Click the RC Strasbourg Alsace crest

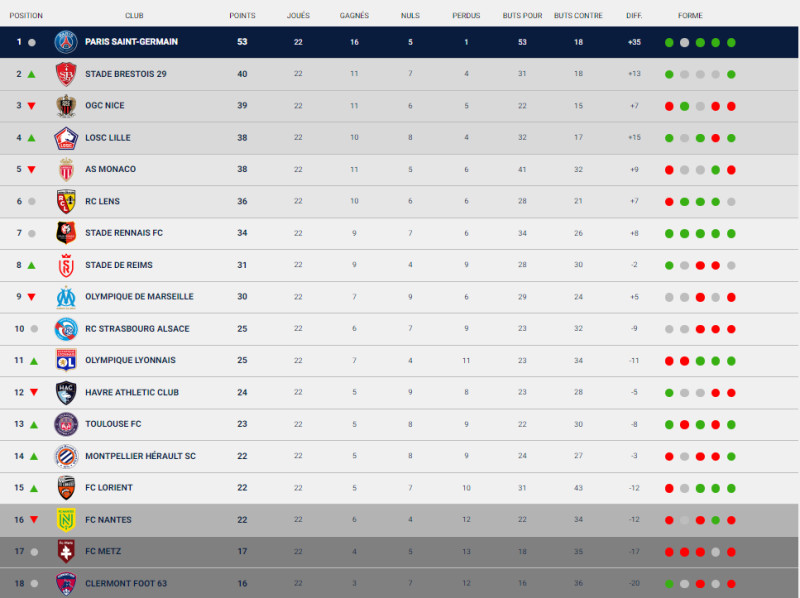pos(66,329)
